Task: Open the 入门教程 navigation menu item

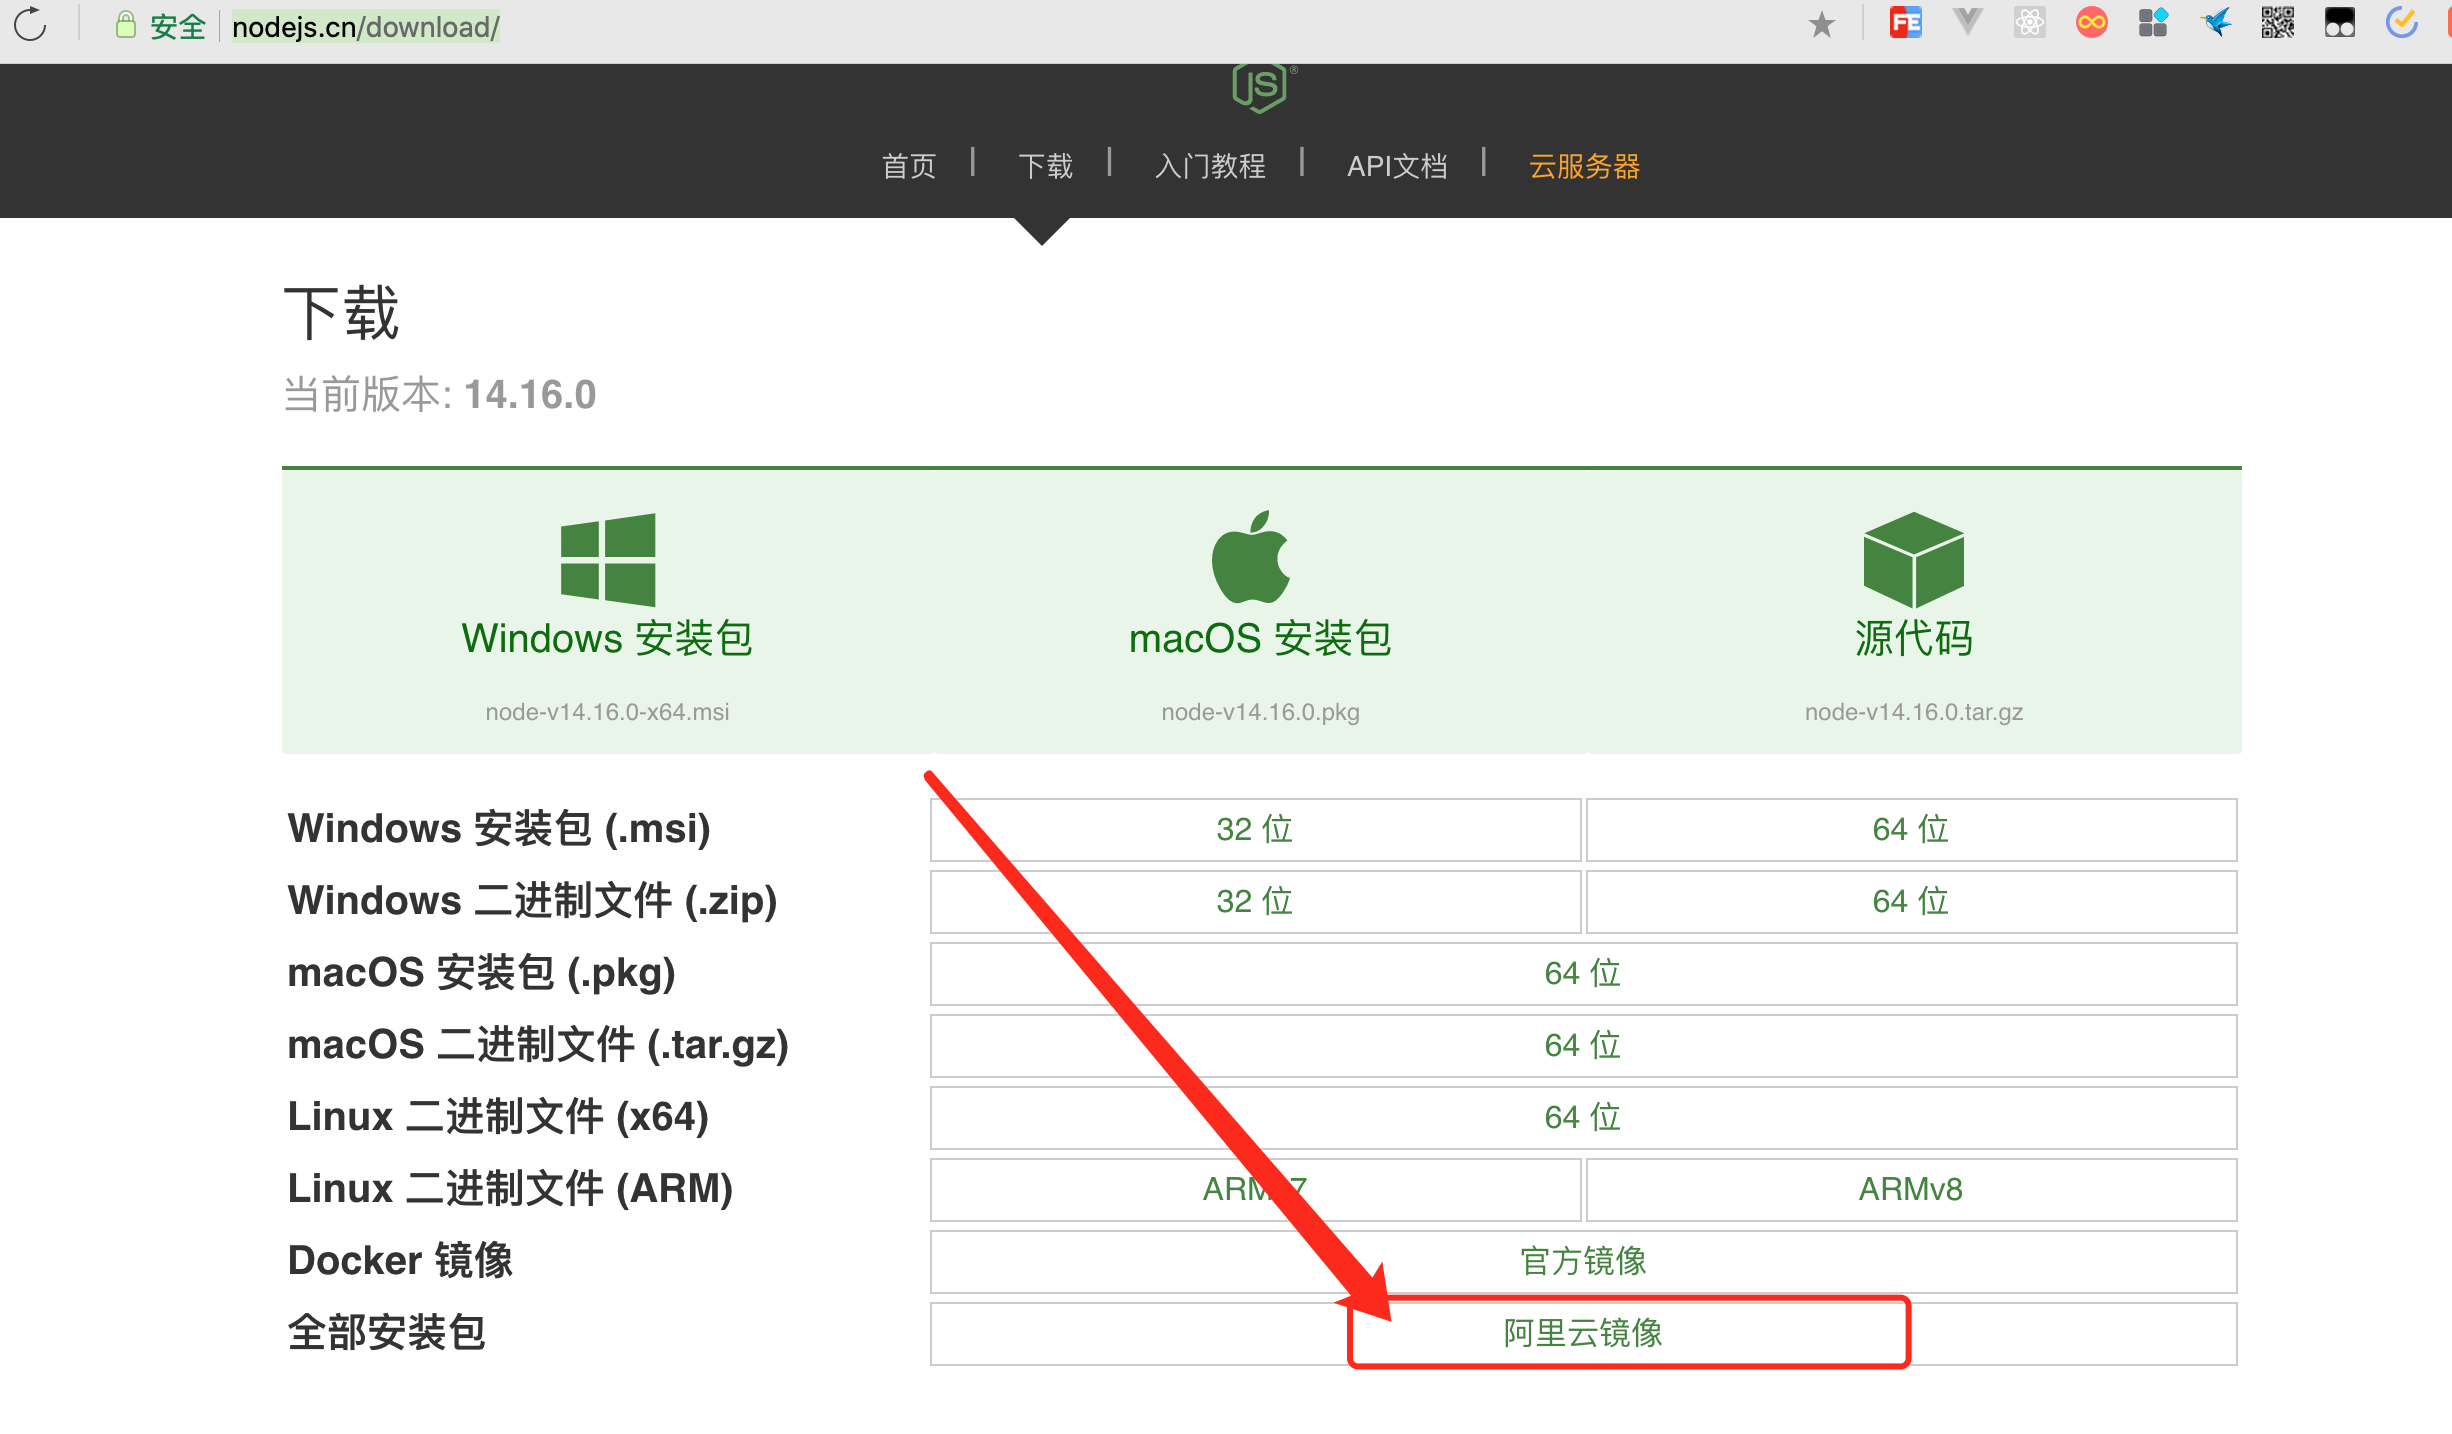Action: 1210,166
